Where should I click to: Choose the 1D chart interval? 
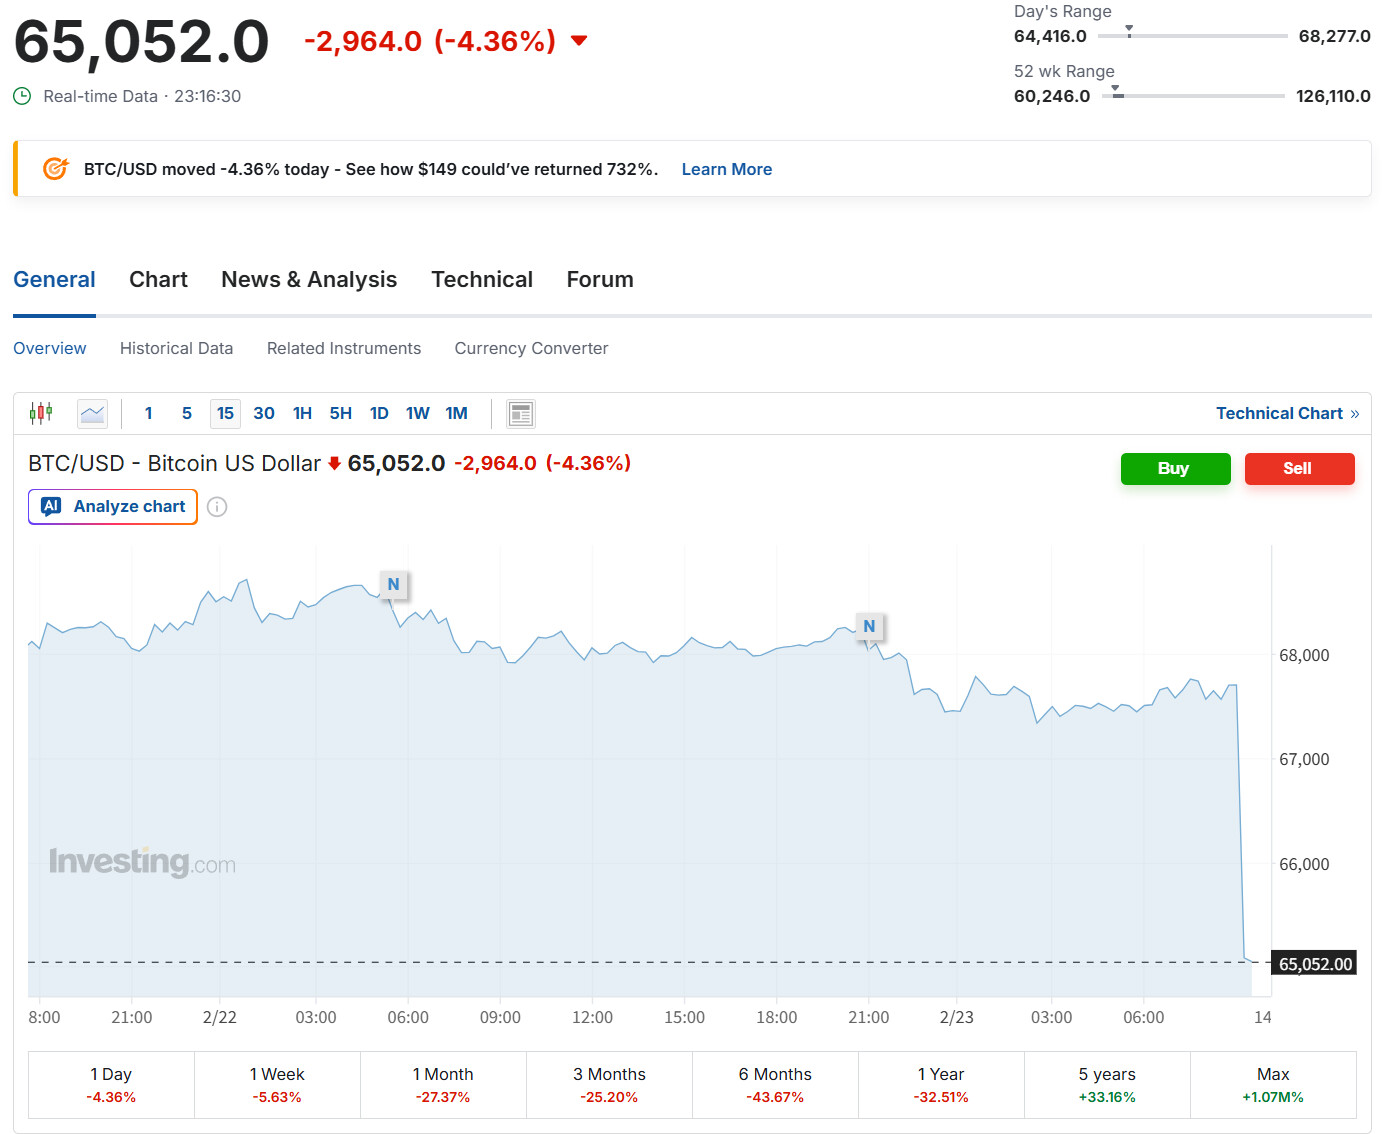(x=379, y=413)
